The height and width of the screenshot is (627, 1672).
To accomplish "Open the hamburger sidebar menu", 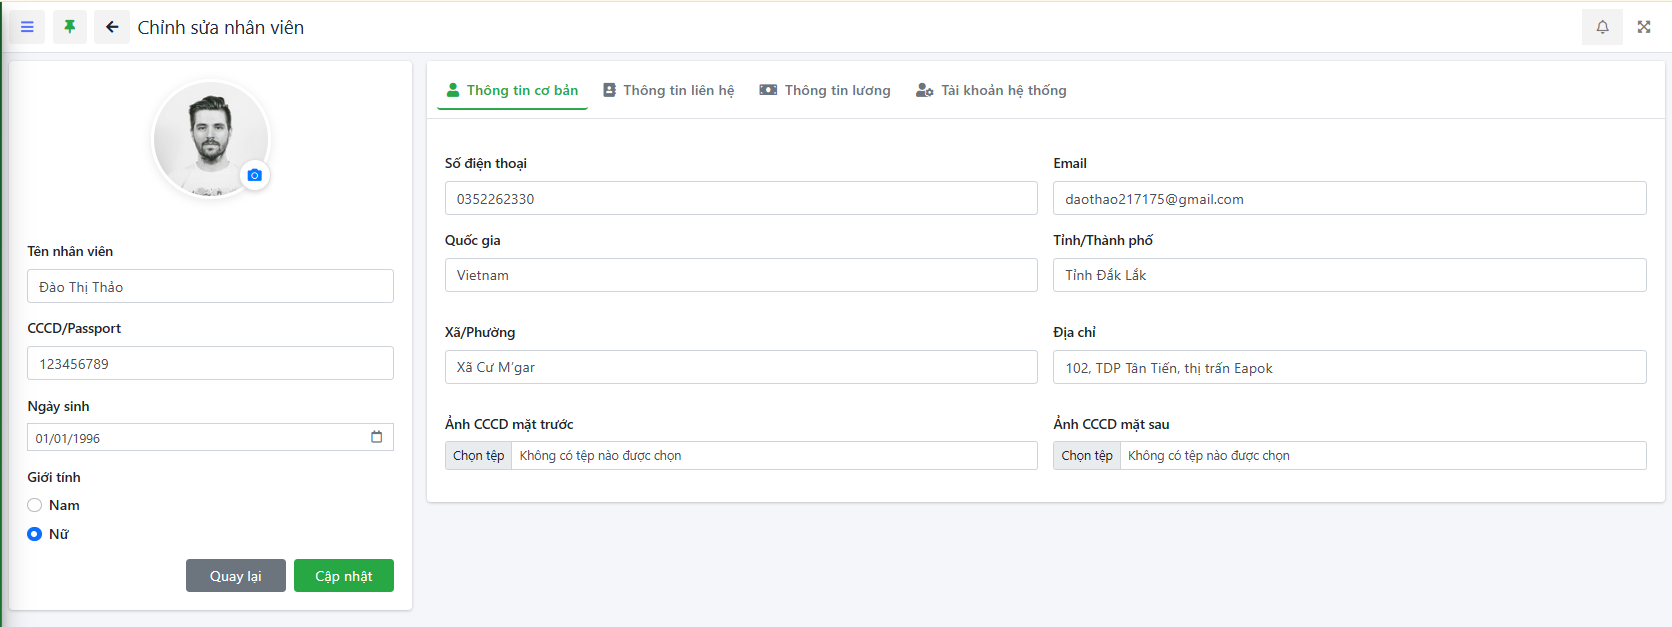I will [x=27, y=27].
